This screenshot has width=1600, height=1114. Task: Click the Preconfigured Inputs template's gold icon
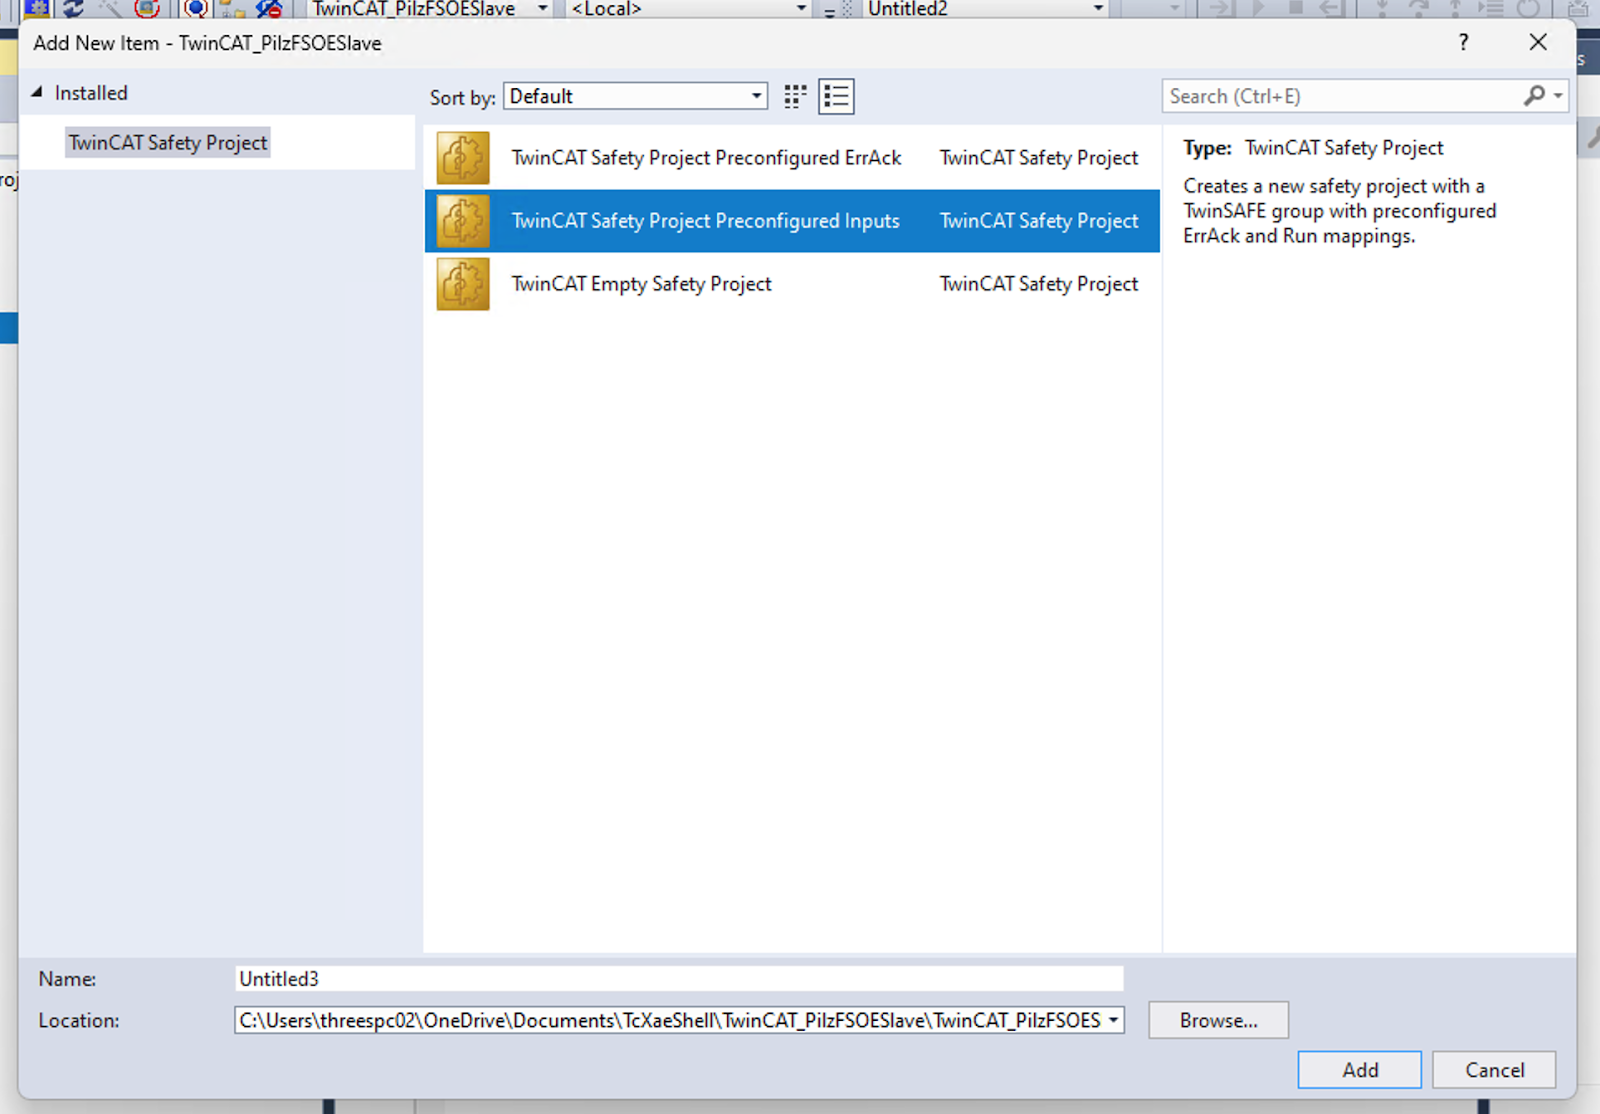click(463, 221)
